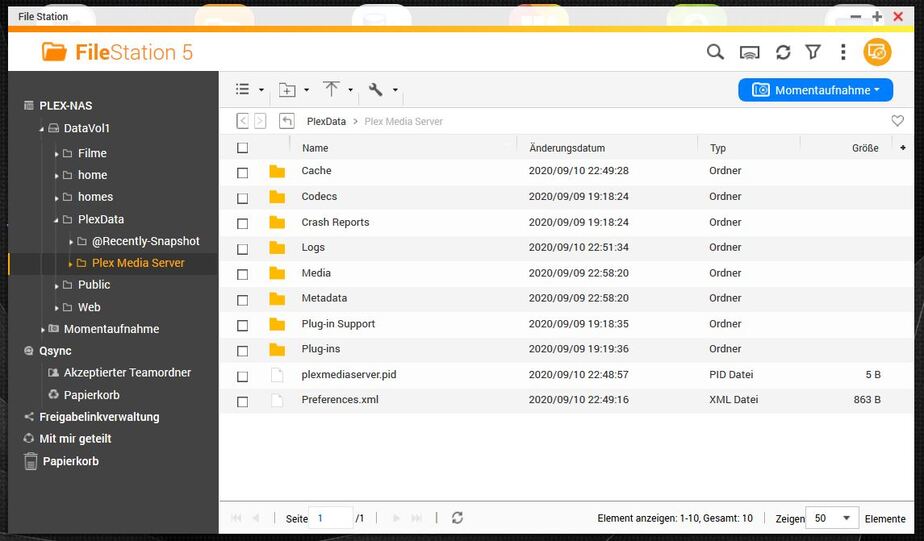Refresh the file list via header icon

(783, 52)
